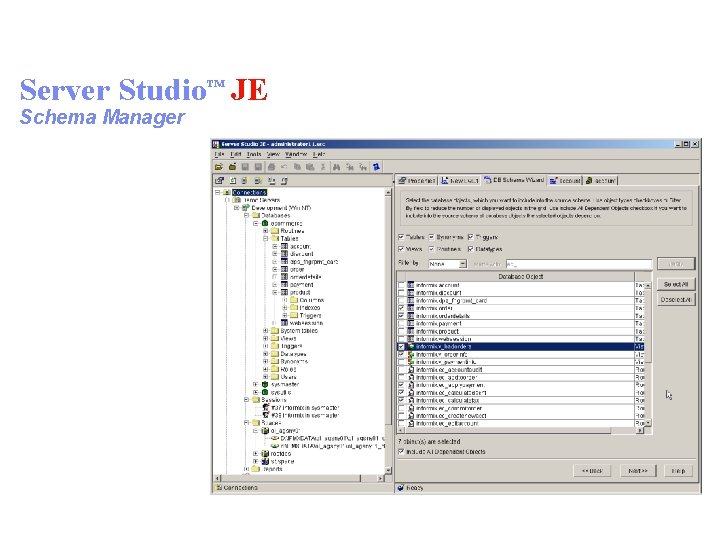Click the sysmaster database icon
This screenshot has height=540, width=720.
(265, 385)
